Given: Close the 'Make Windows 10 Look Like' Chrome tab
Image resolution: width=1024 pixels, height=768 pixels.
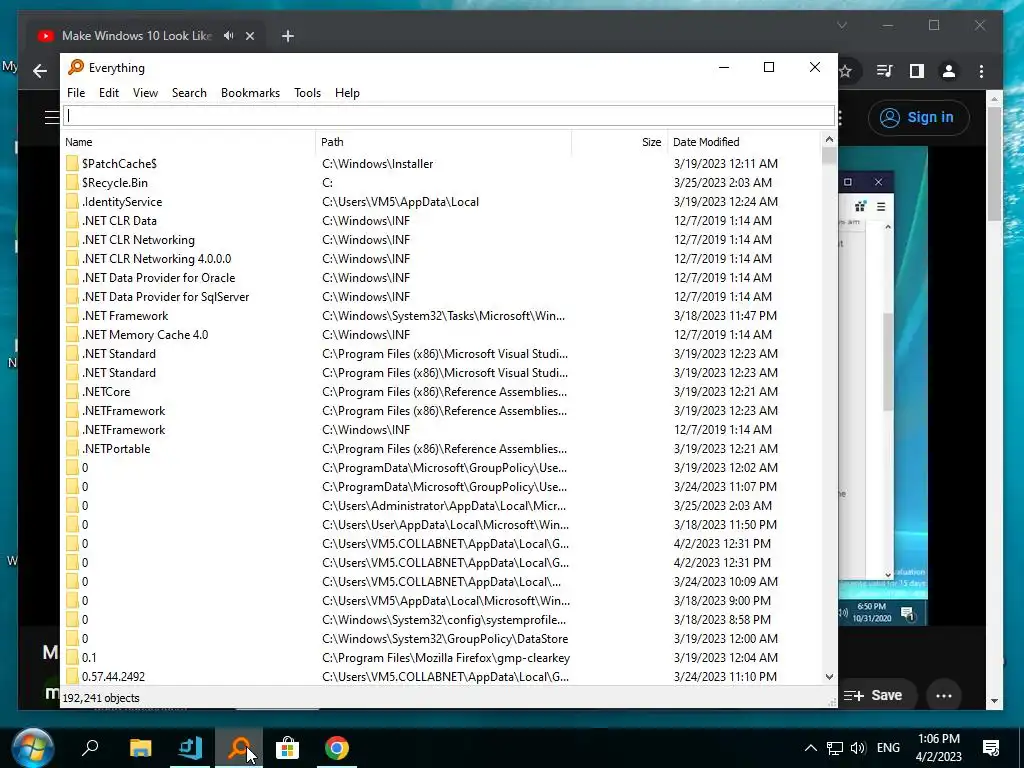Looking at the screenshot, I should [249, 36].
